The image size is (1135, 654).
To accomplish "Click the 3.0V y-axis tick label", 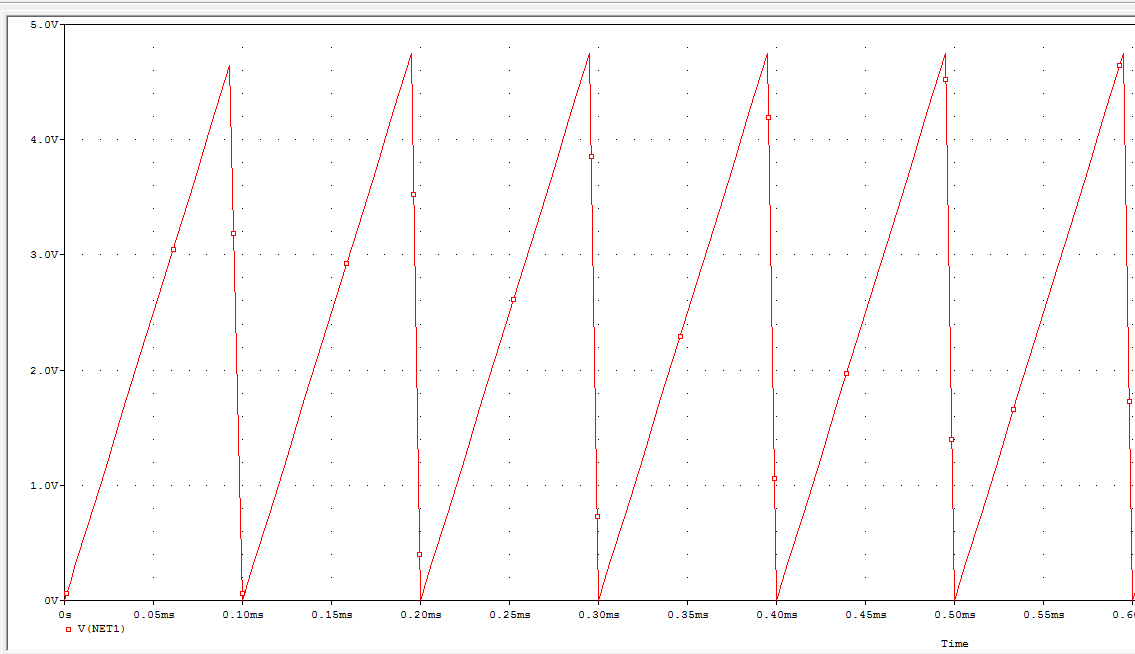I will [x=44, y=255].
